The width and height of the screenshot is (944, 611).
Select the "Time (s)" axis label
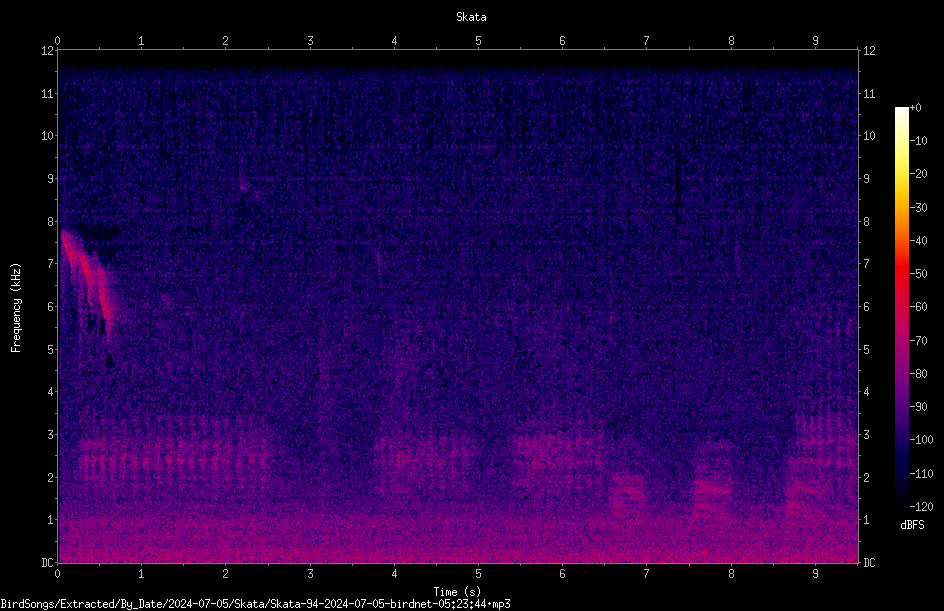pyautogui.click(x=457, y=592)
